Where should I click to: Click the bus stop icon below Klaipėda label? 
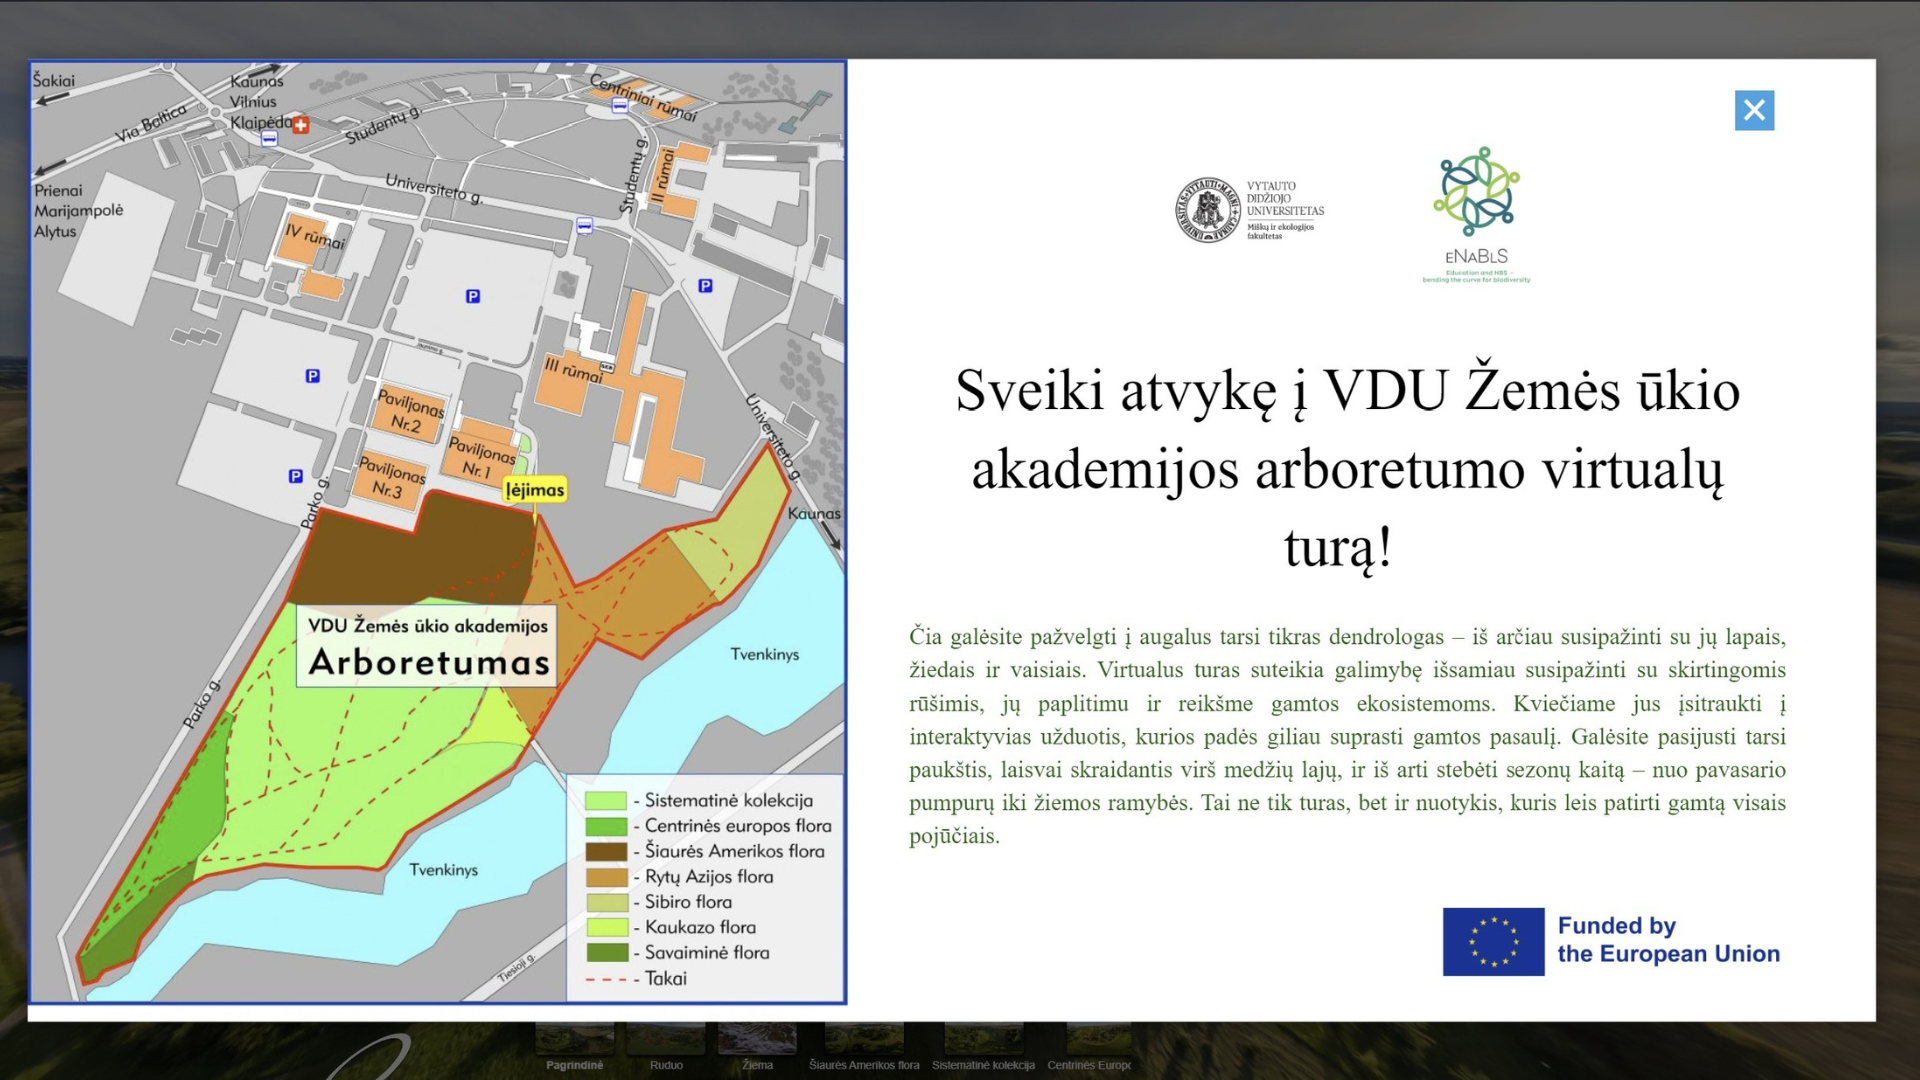click(x=269, y=139)
